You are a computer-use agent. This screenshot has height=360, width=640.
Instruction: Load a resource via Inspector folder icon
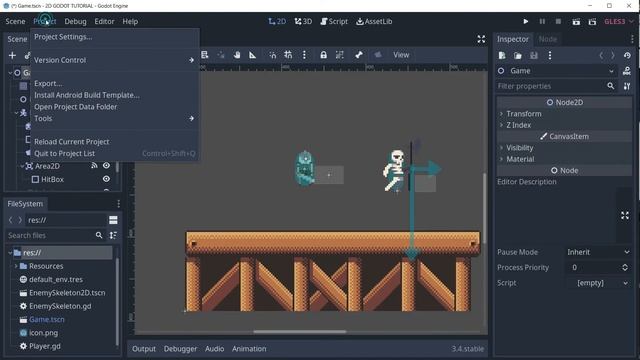518,56
